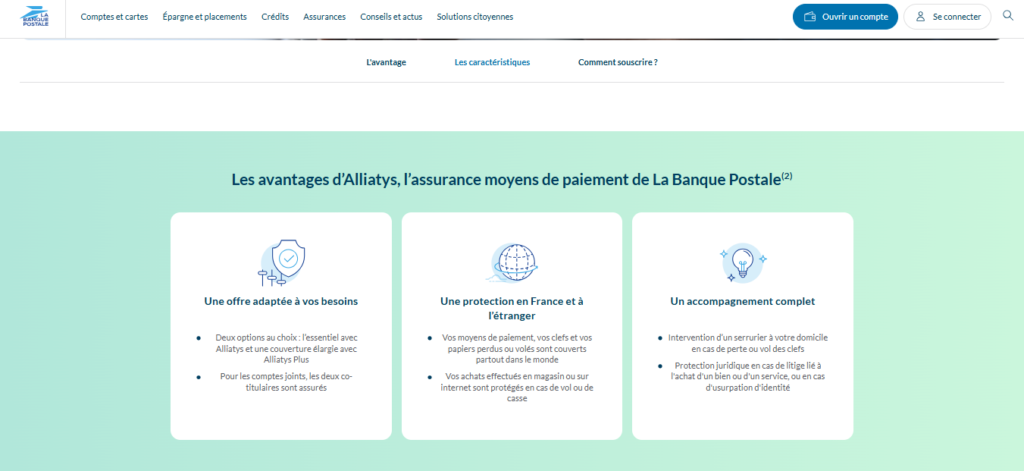
Task: Click the Se connecter button
Action: pos(947,17)
